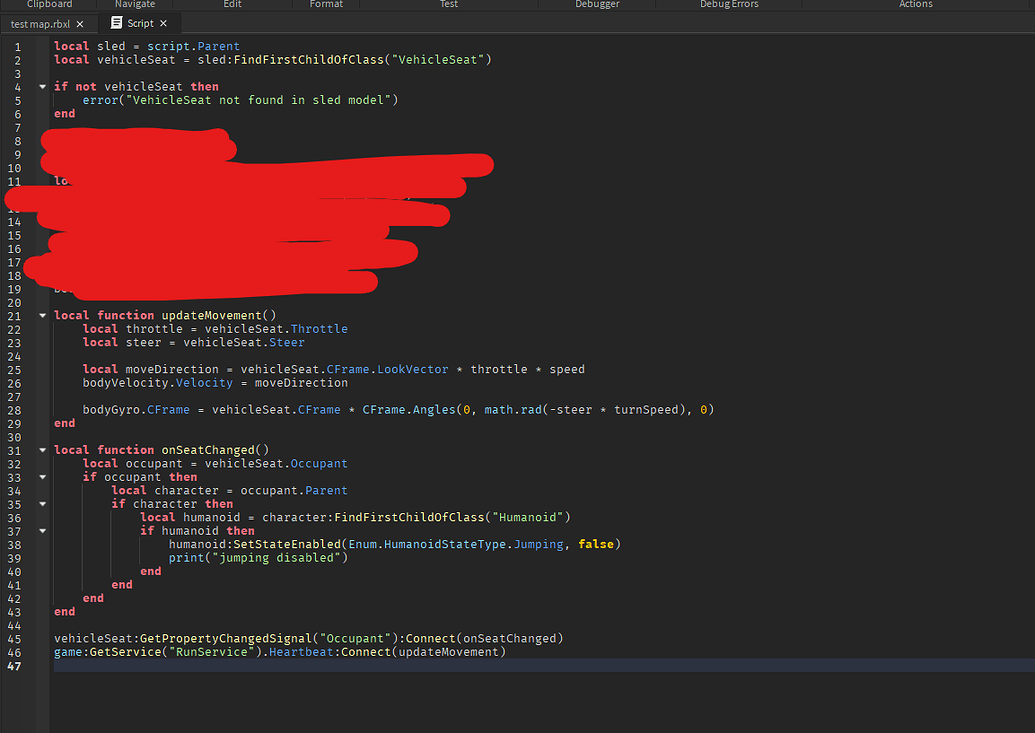Click 'FindFirstChildOfClass' on line 2

[x=308, y=59]
